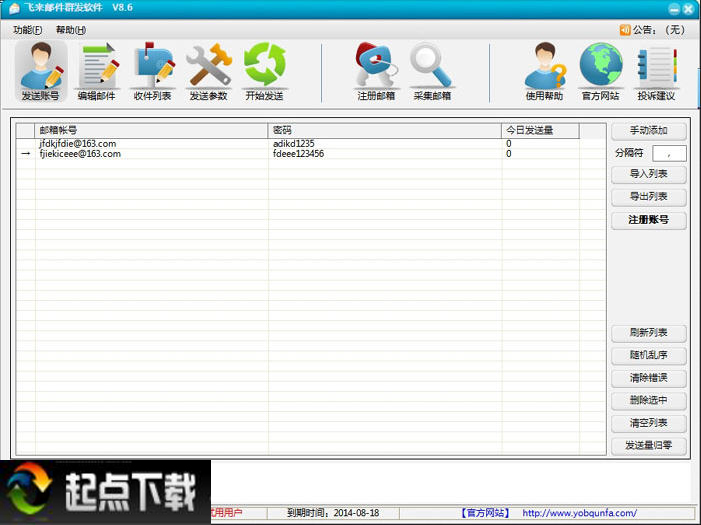Screen dimensions: 701x525
Task: Click the app icon in title bar
Action: point(14,8)
